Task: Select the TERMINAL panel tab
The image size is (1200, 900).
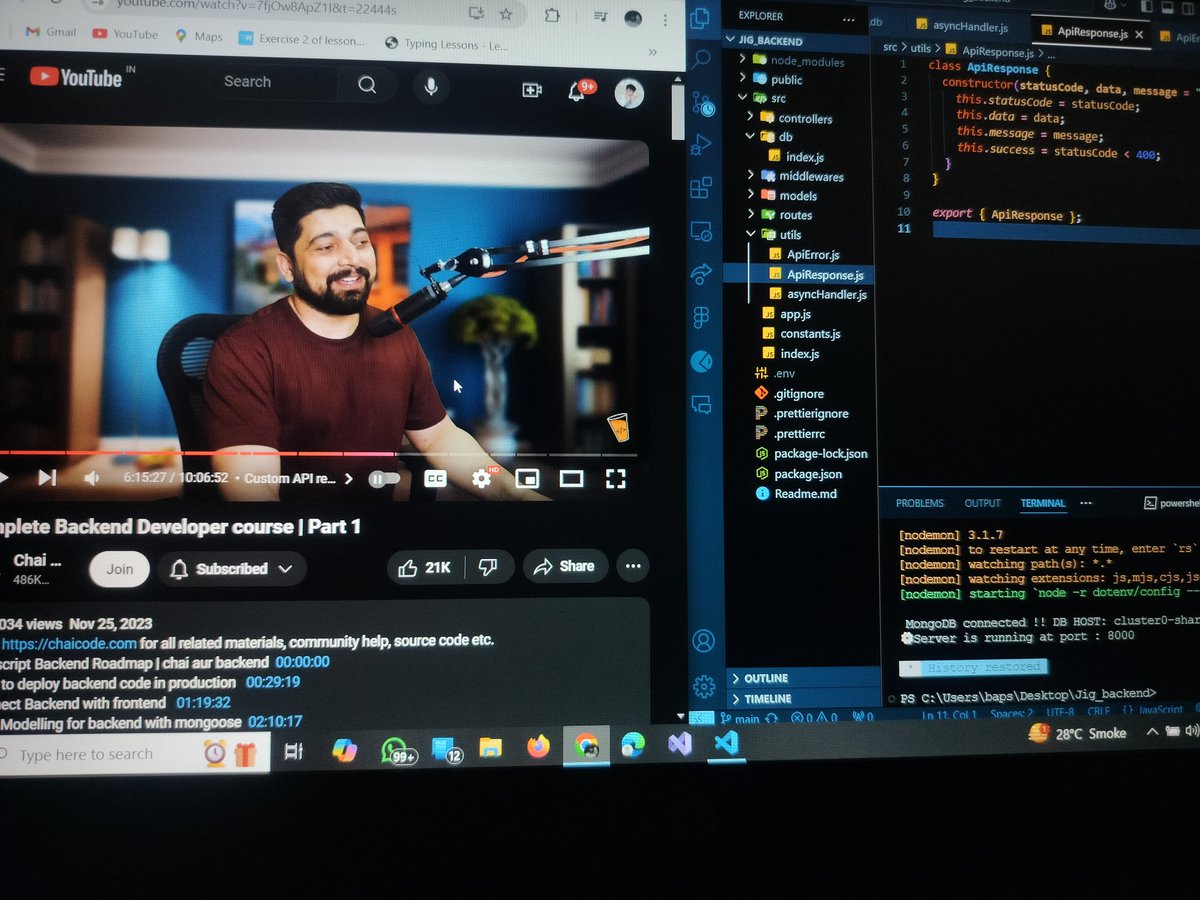Action: tap(1043, 503)
